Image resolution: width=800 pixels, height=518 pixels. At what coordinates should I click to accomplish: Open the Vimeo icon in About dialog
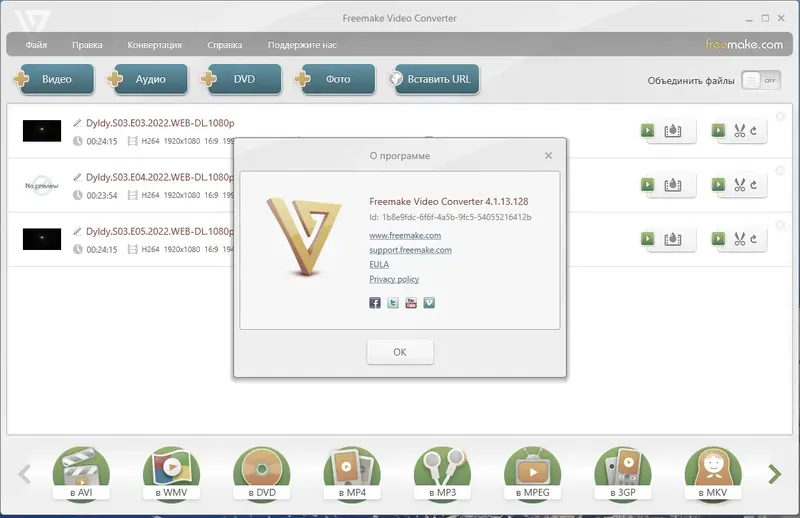click(429, 303)
